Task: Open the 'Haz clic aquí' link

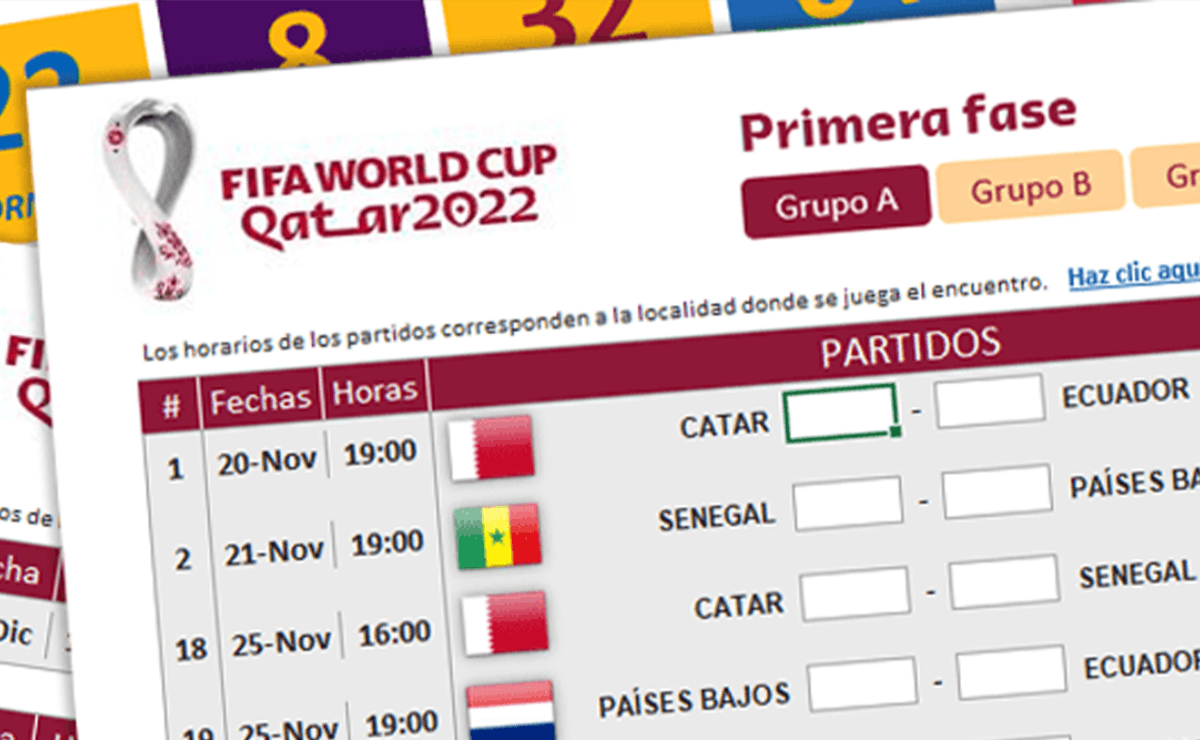Action: coord(1134,273)
